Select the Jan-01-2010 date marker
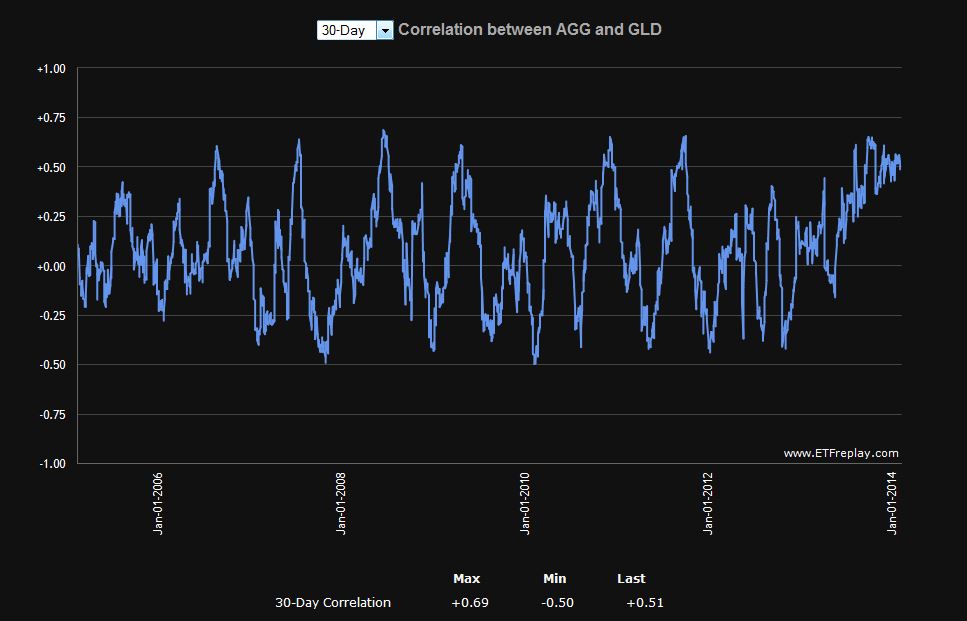The height and width of the screenshot is (621, 967). 525,503
